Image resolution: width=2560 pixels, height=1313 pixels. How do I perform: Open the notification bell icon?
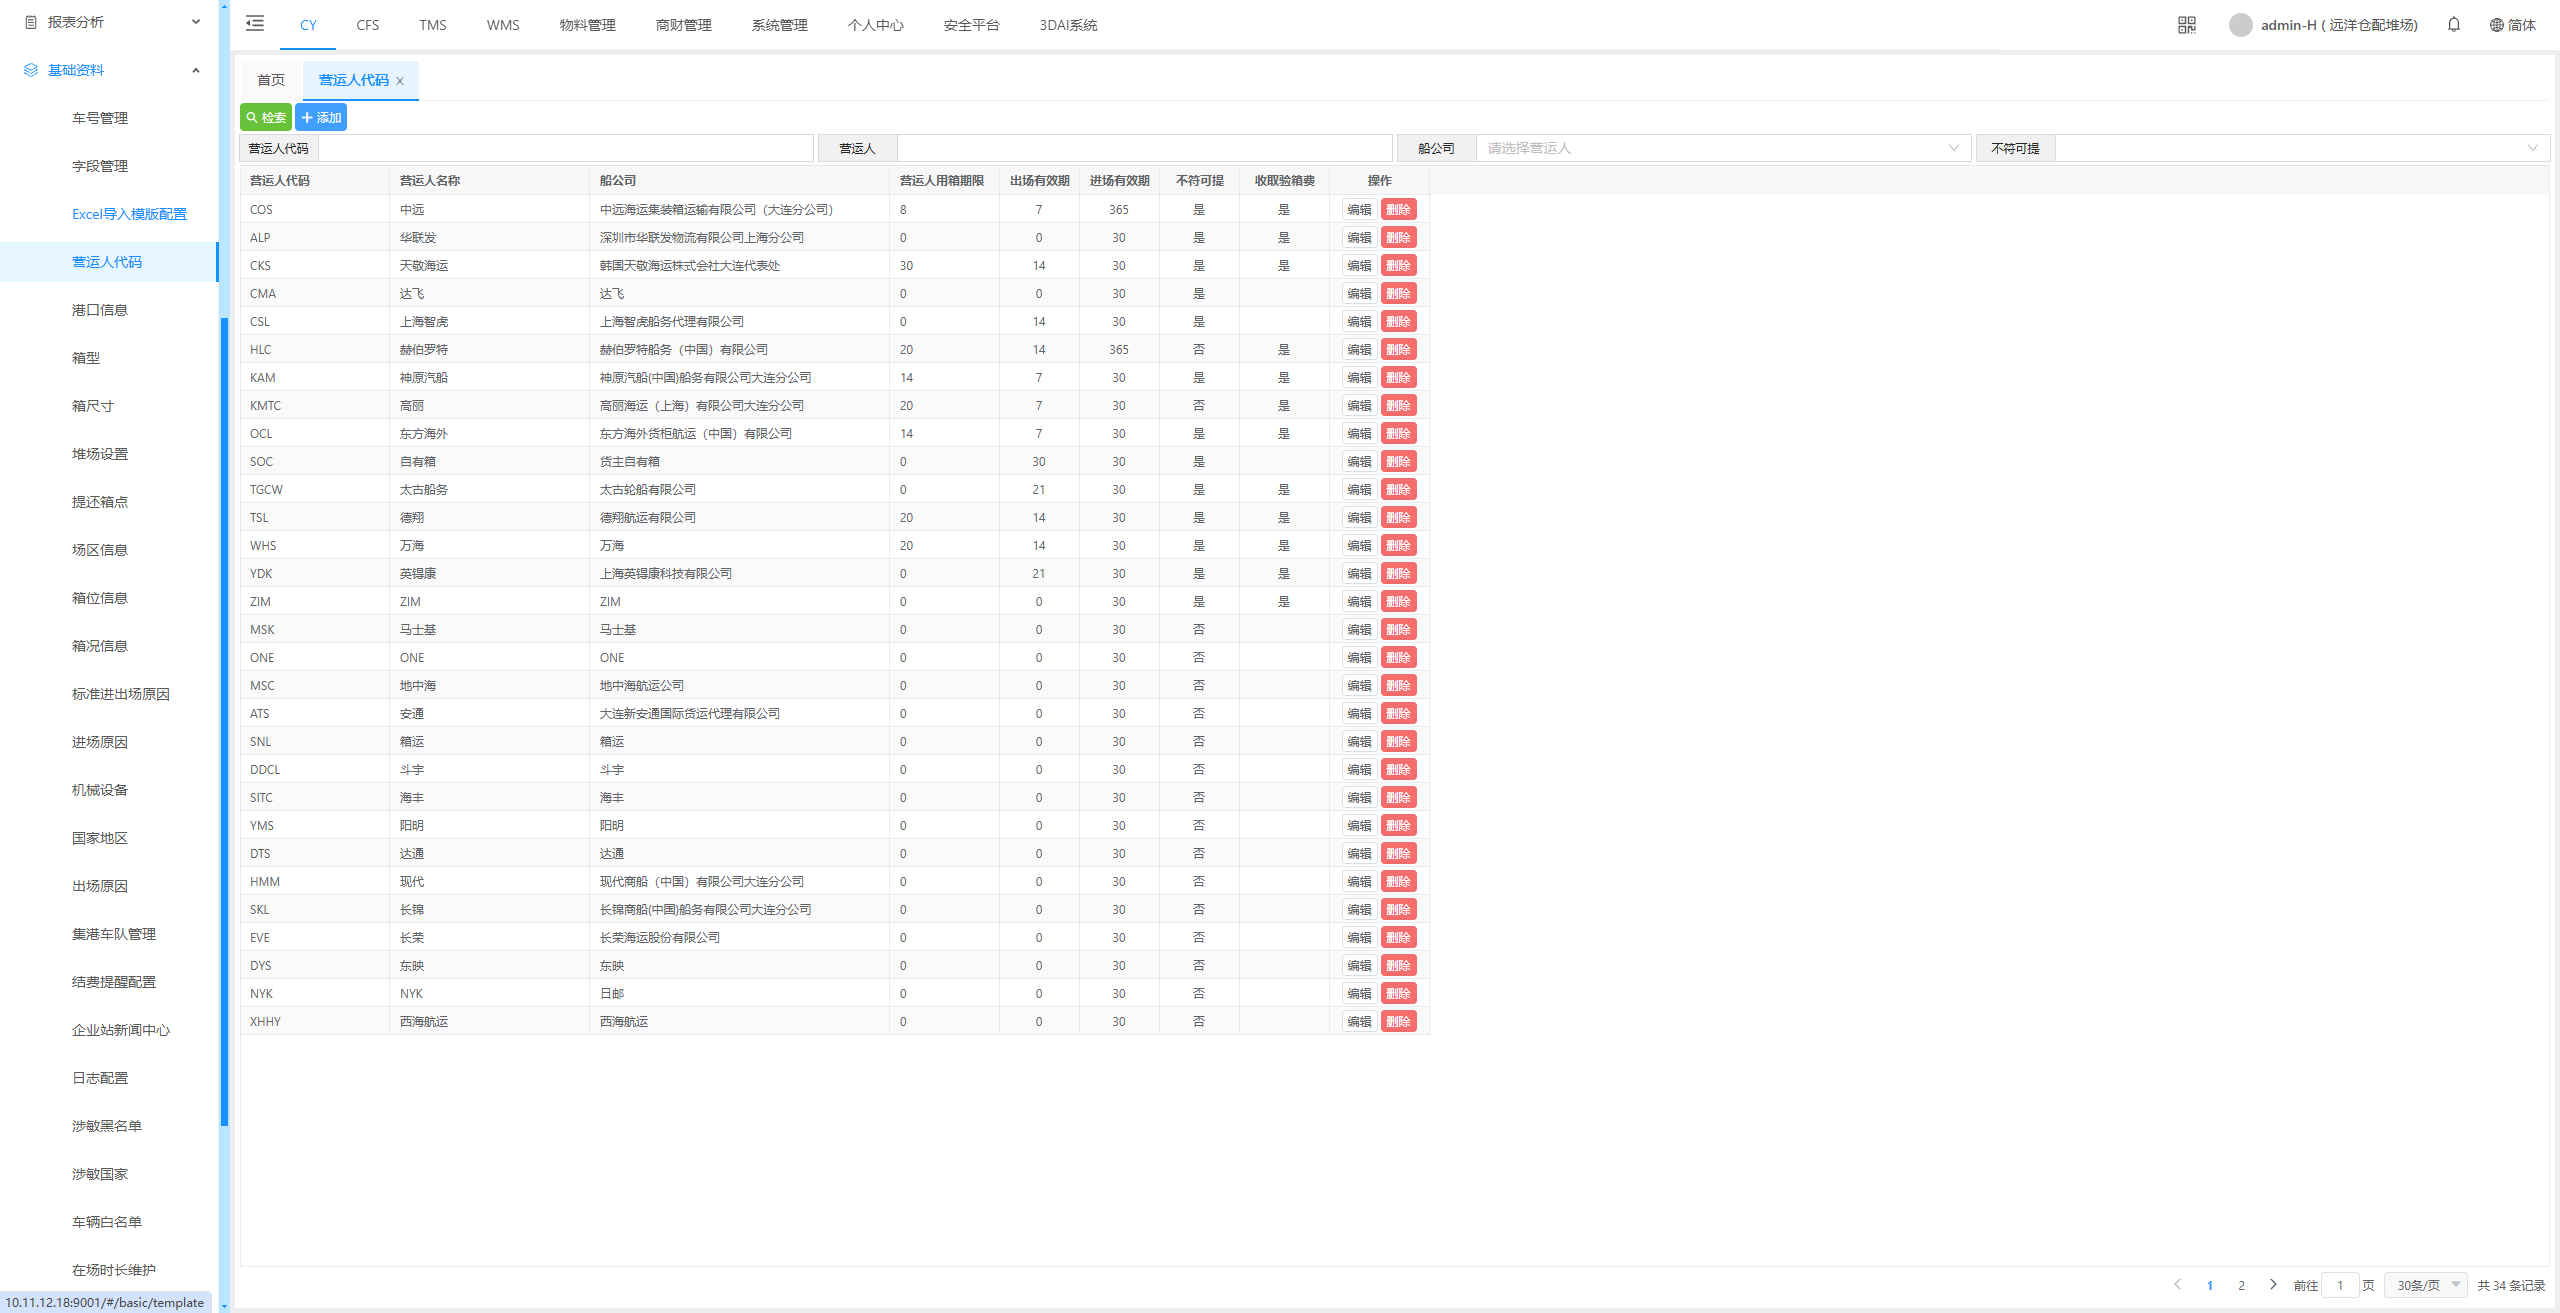click(x=2453, y=25)
